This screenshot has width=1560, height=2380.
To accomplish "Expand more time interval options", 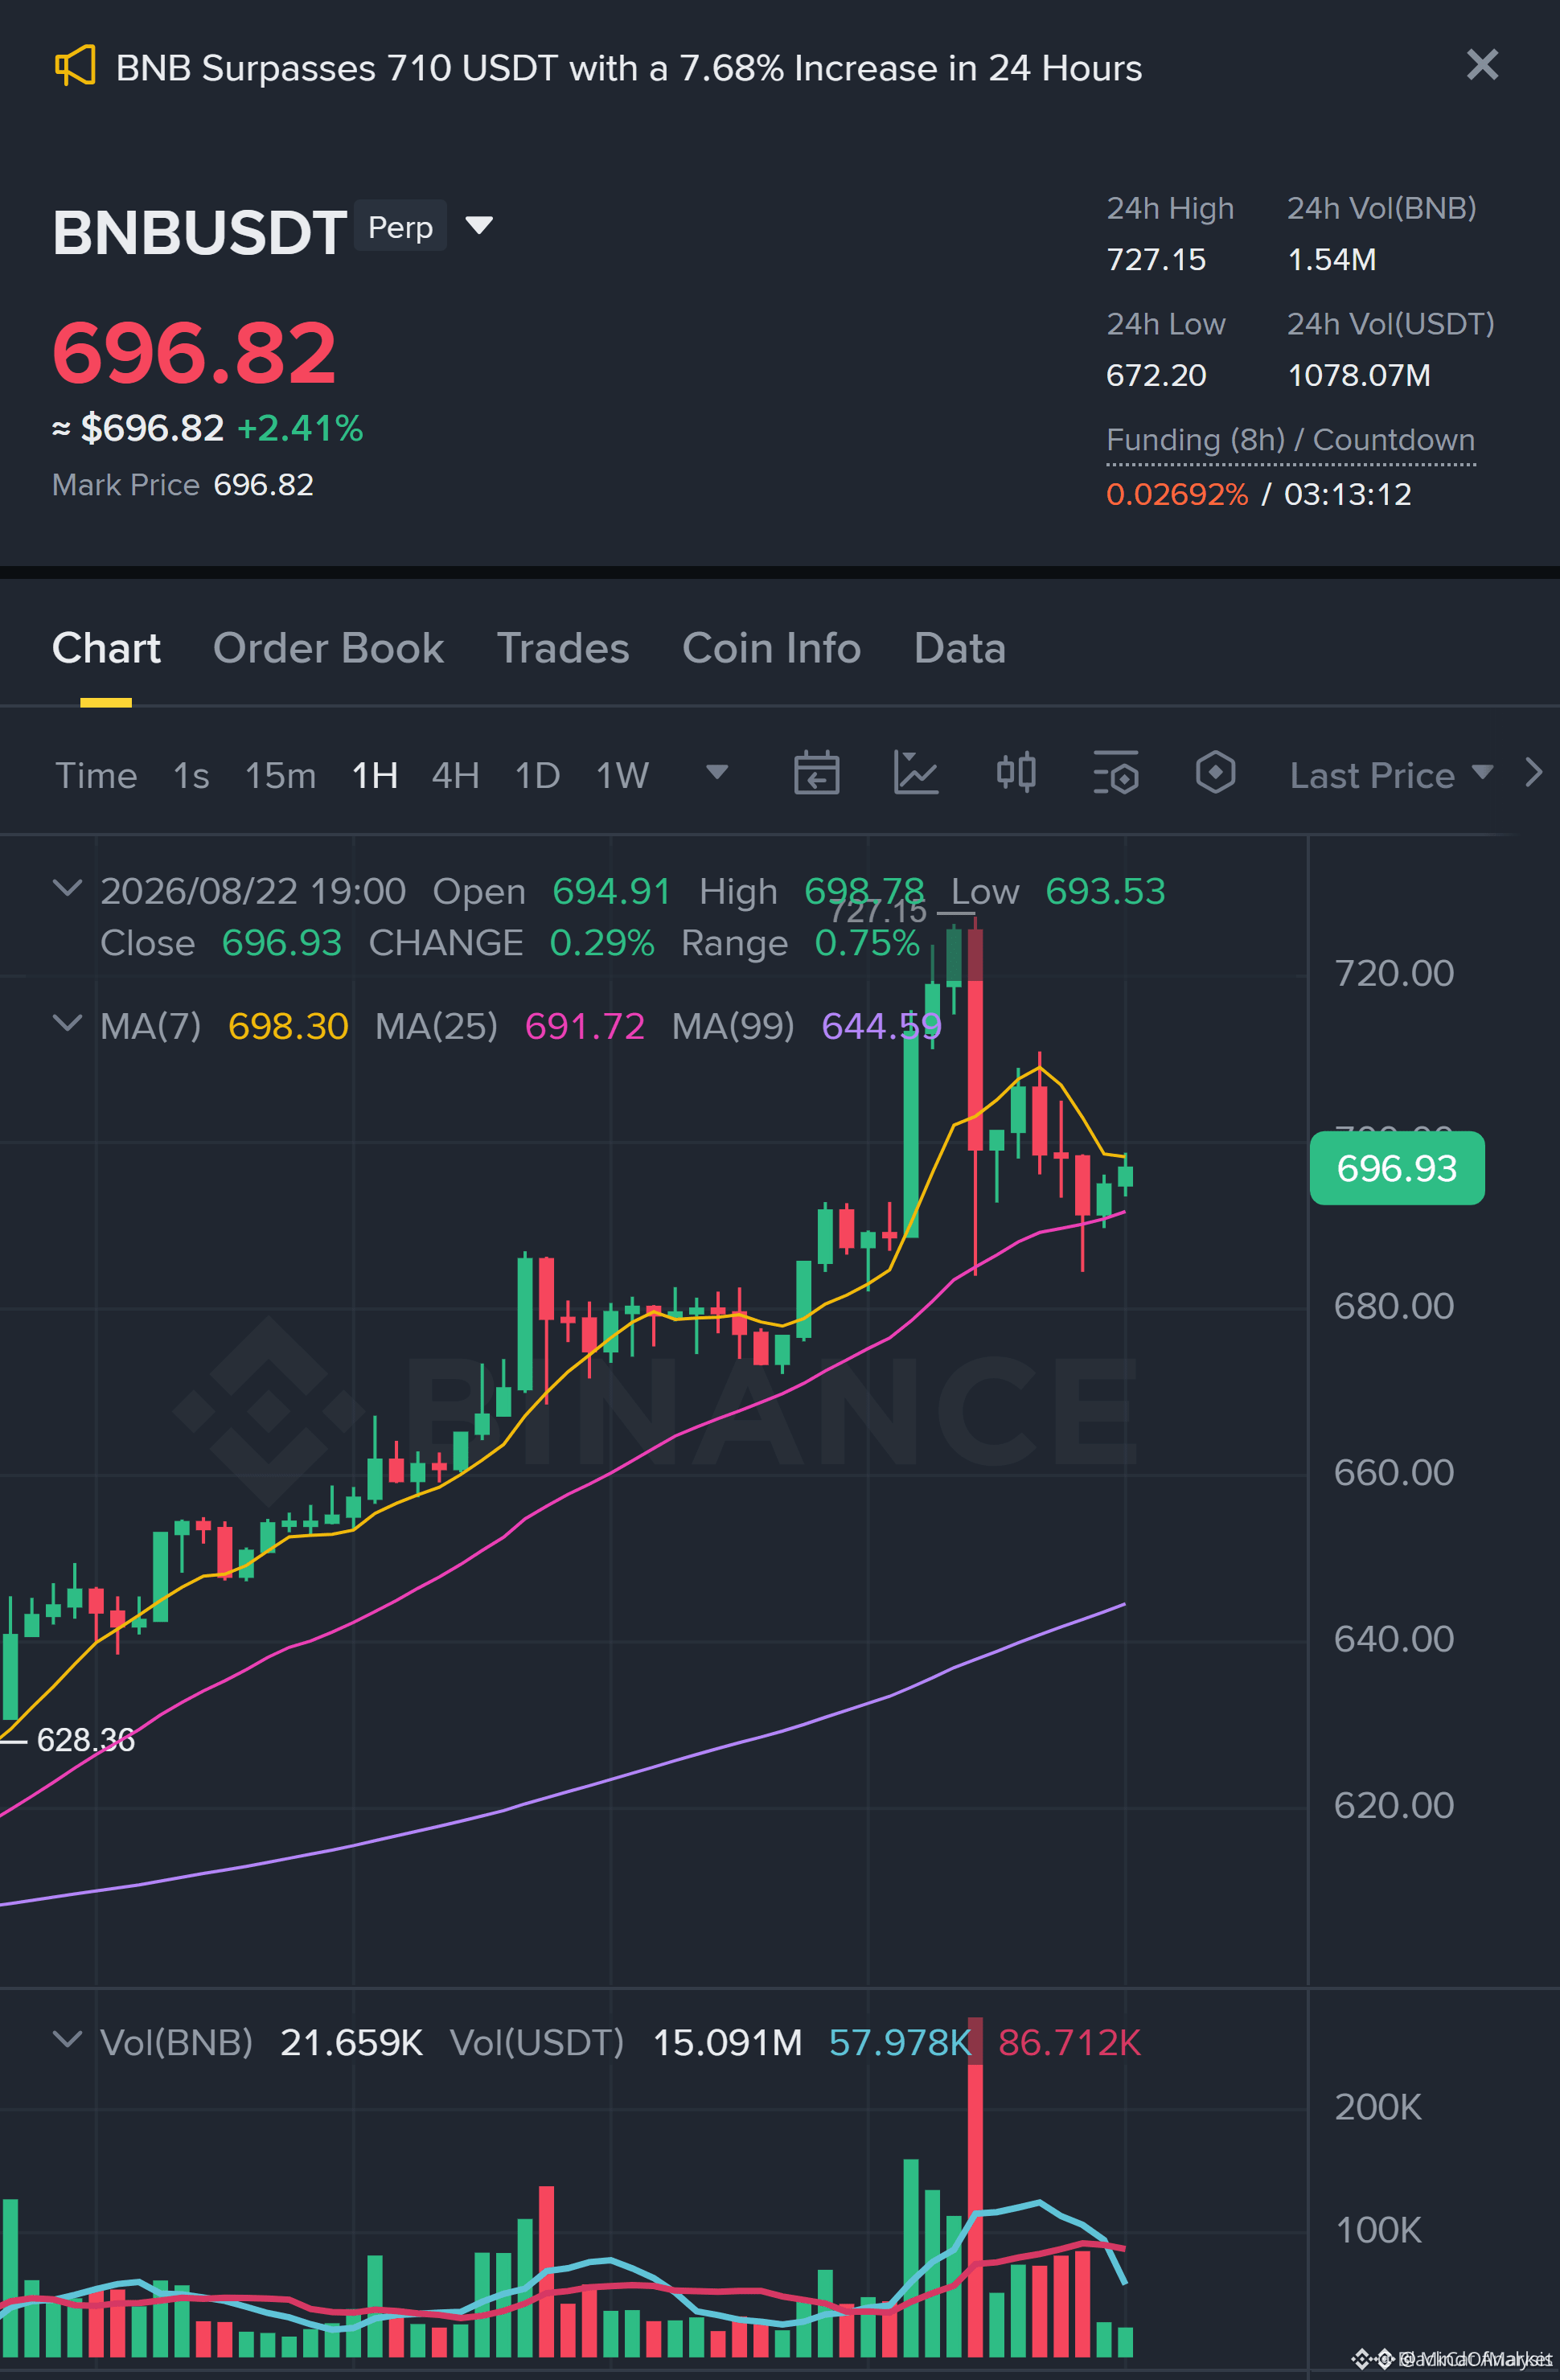I will coord(716,772).
